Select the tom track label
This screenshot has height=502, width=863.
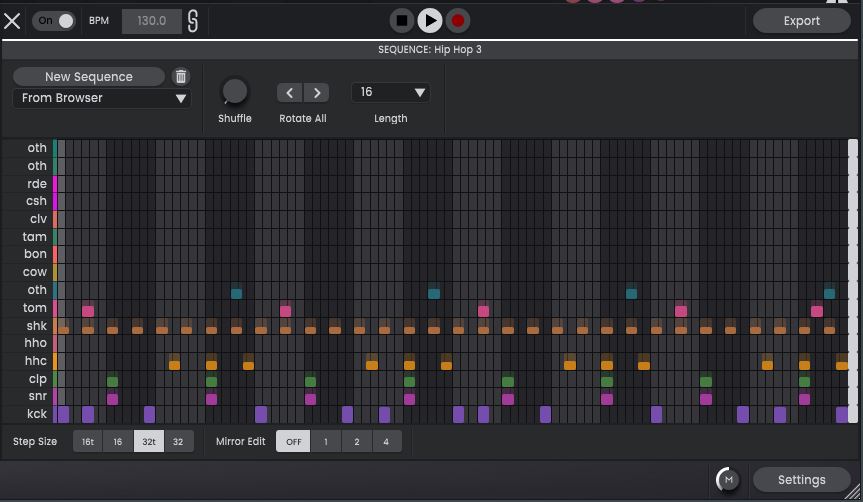tap(35, 308)
